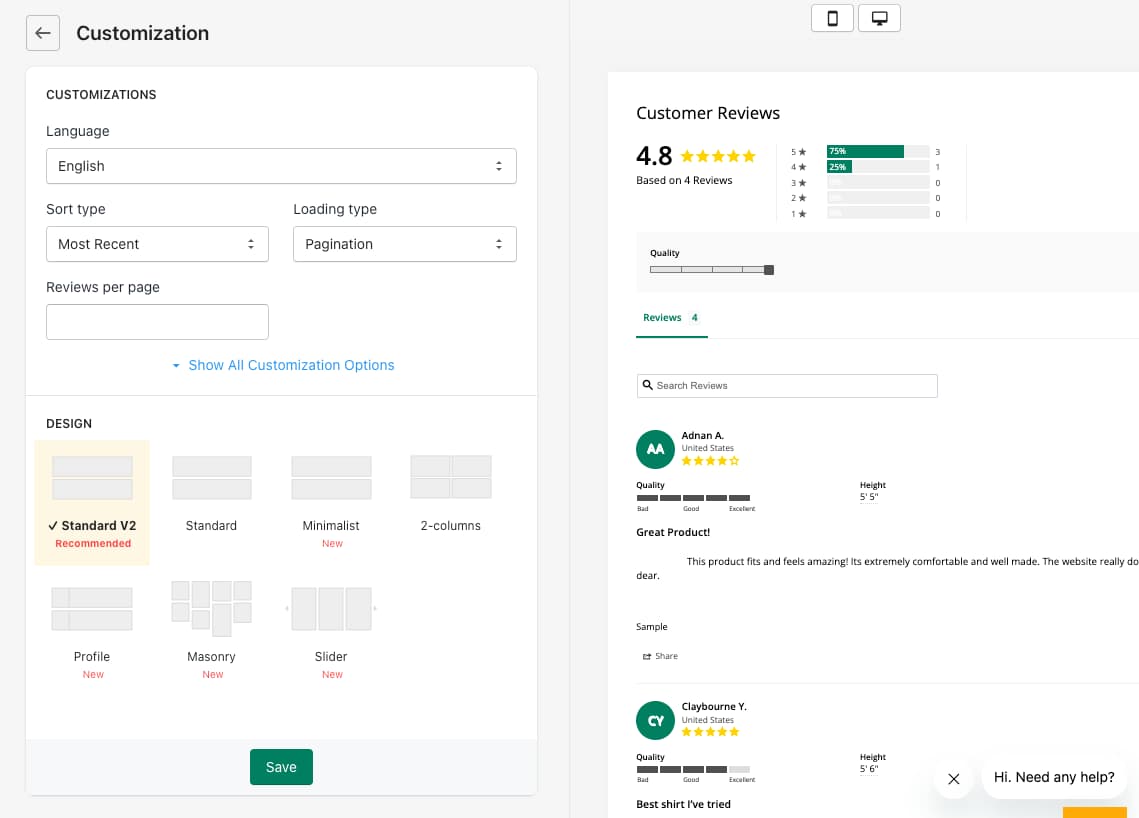Image resolution: width=1139 pixels, height=818 pixels.
Task: Click Claybourne Y.'s star rating
Action: pyautogui.click(x=710, y=732)
